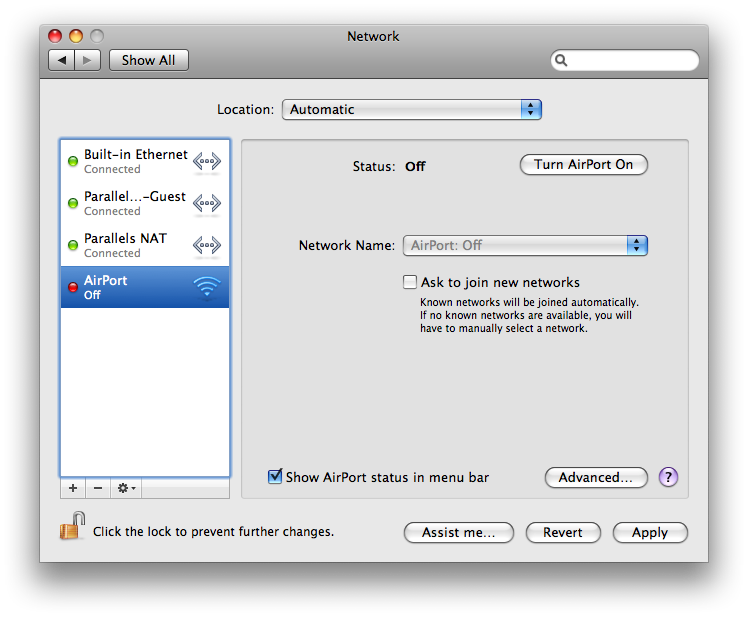Click the red close window button
This screenshot has height=617, width=748.
(55, 36)
